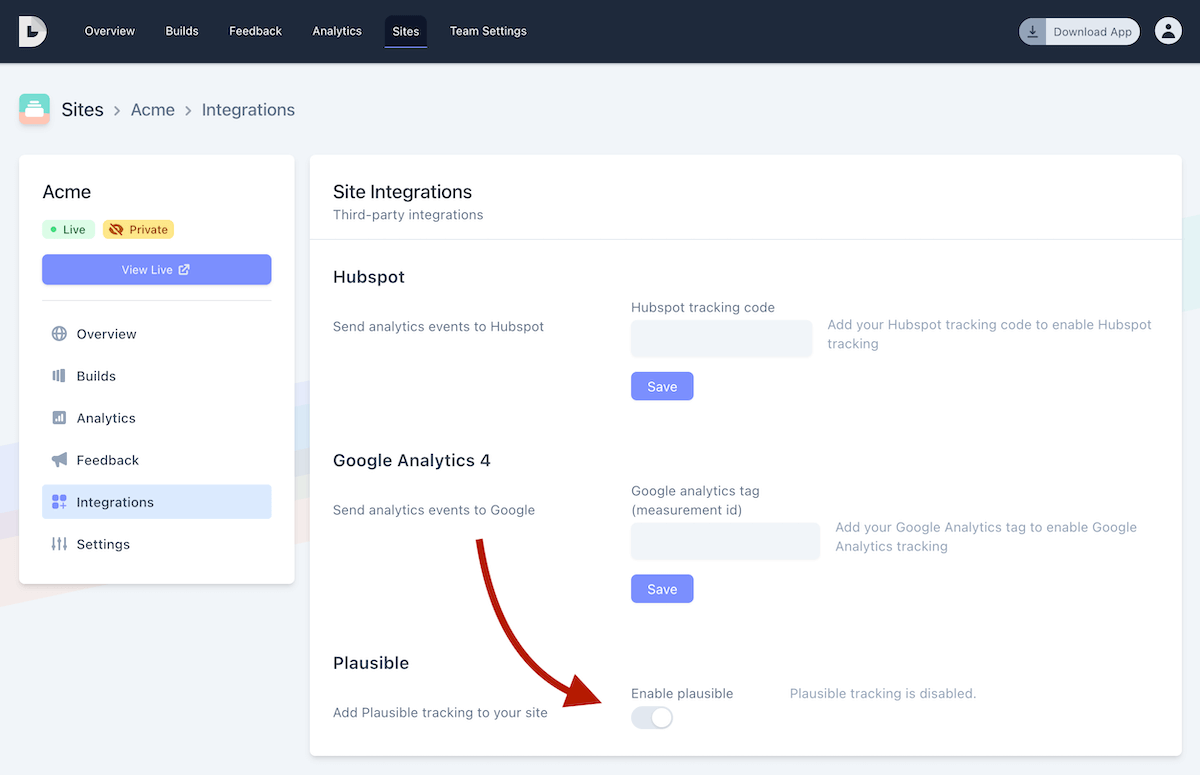Select Feedback from the top navigation

(255, 31)
